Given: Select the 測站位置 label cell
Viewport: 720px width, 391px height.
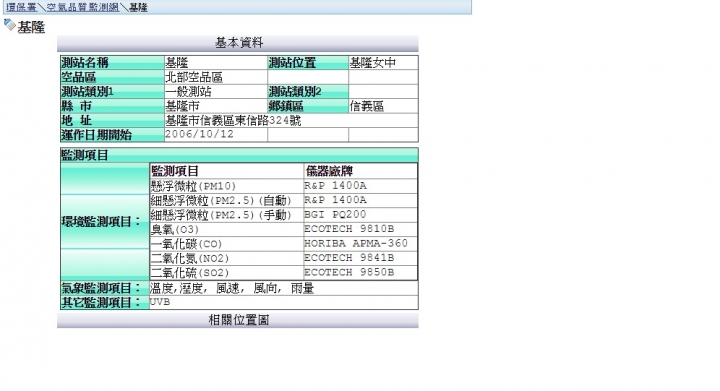Looking at the screenshot, I should pyautogui.click(x=308, y=62).
